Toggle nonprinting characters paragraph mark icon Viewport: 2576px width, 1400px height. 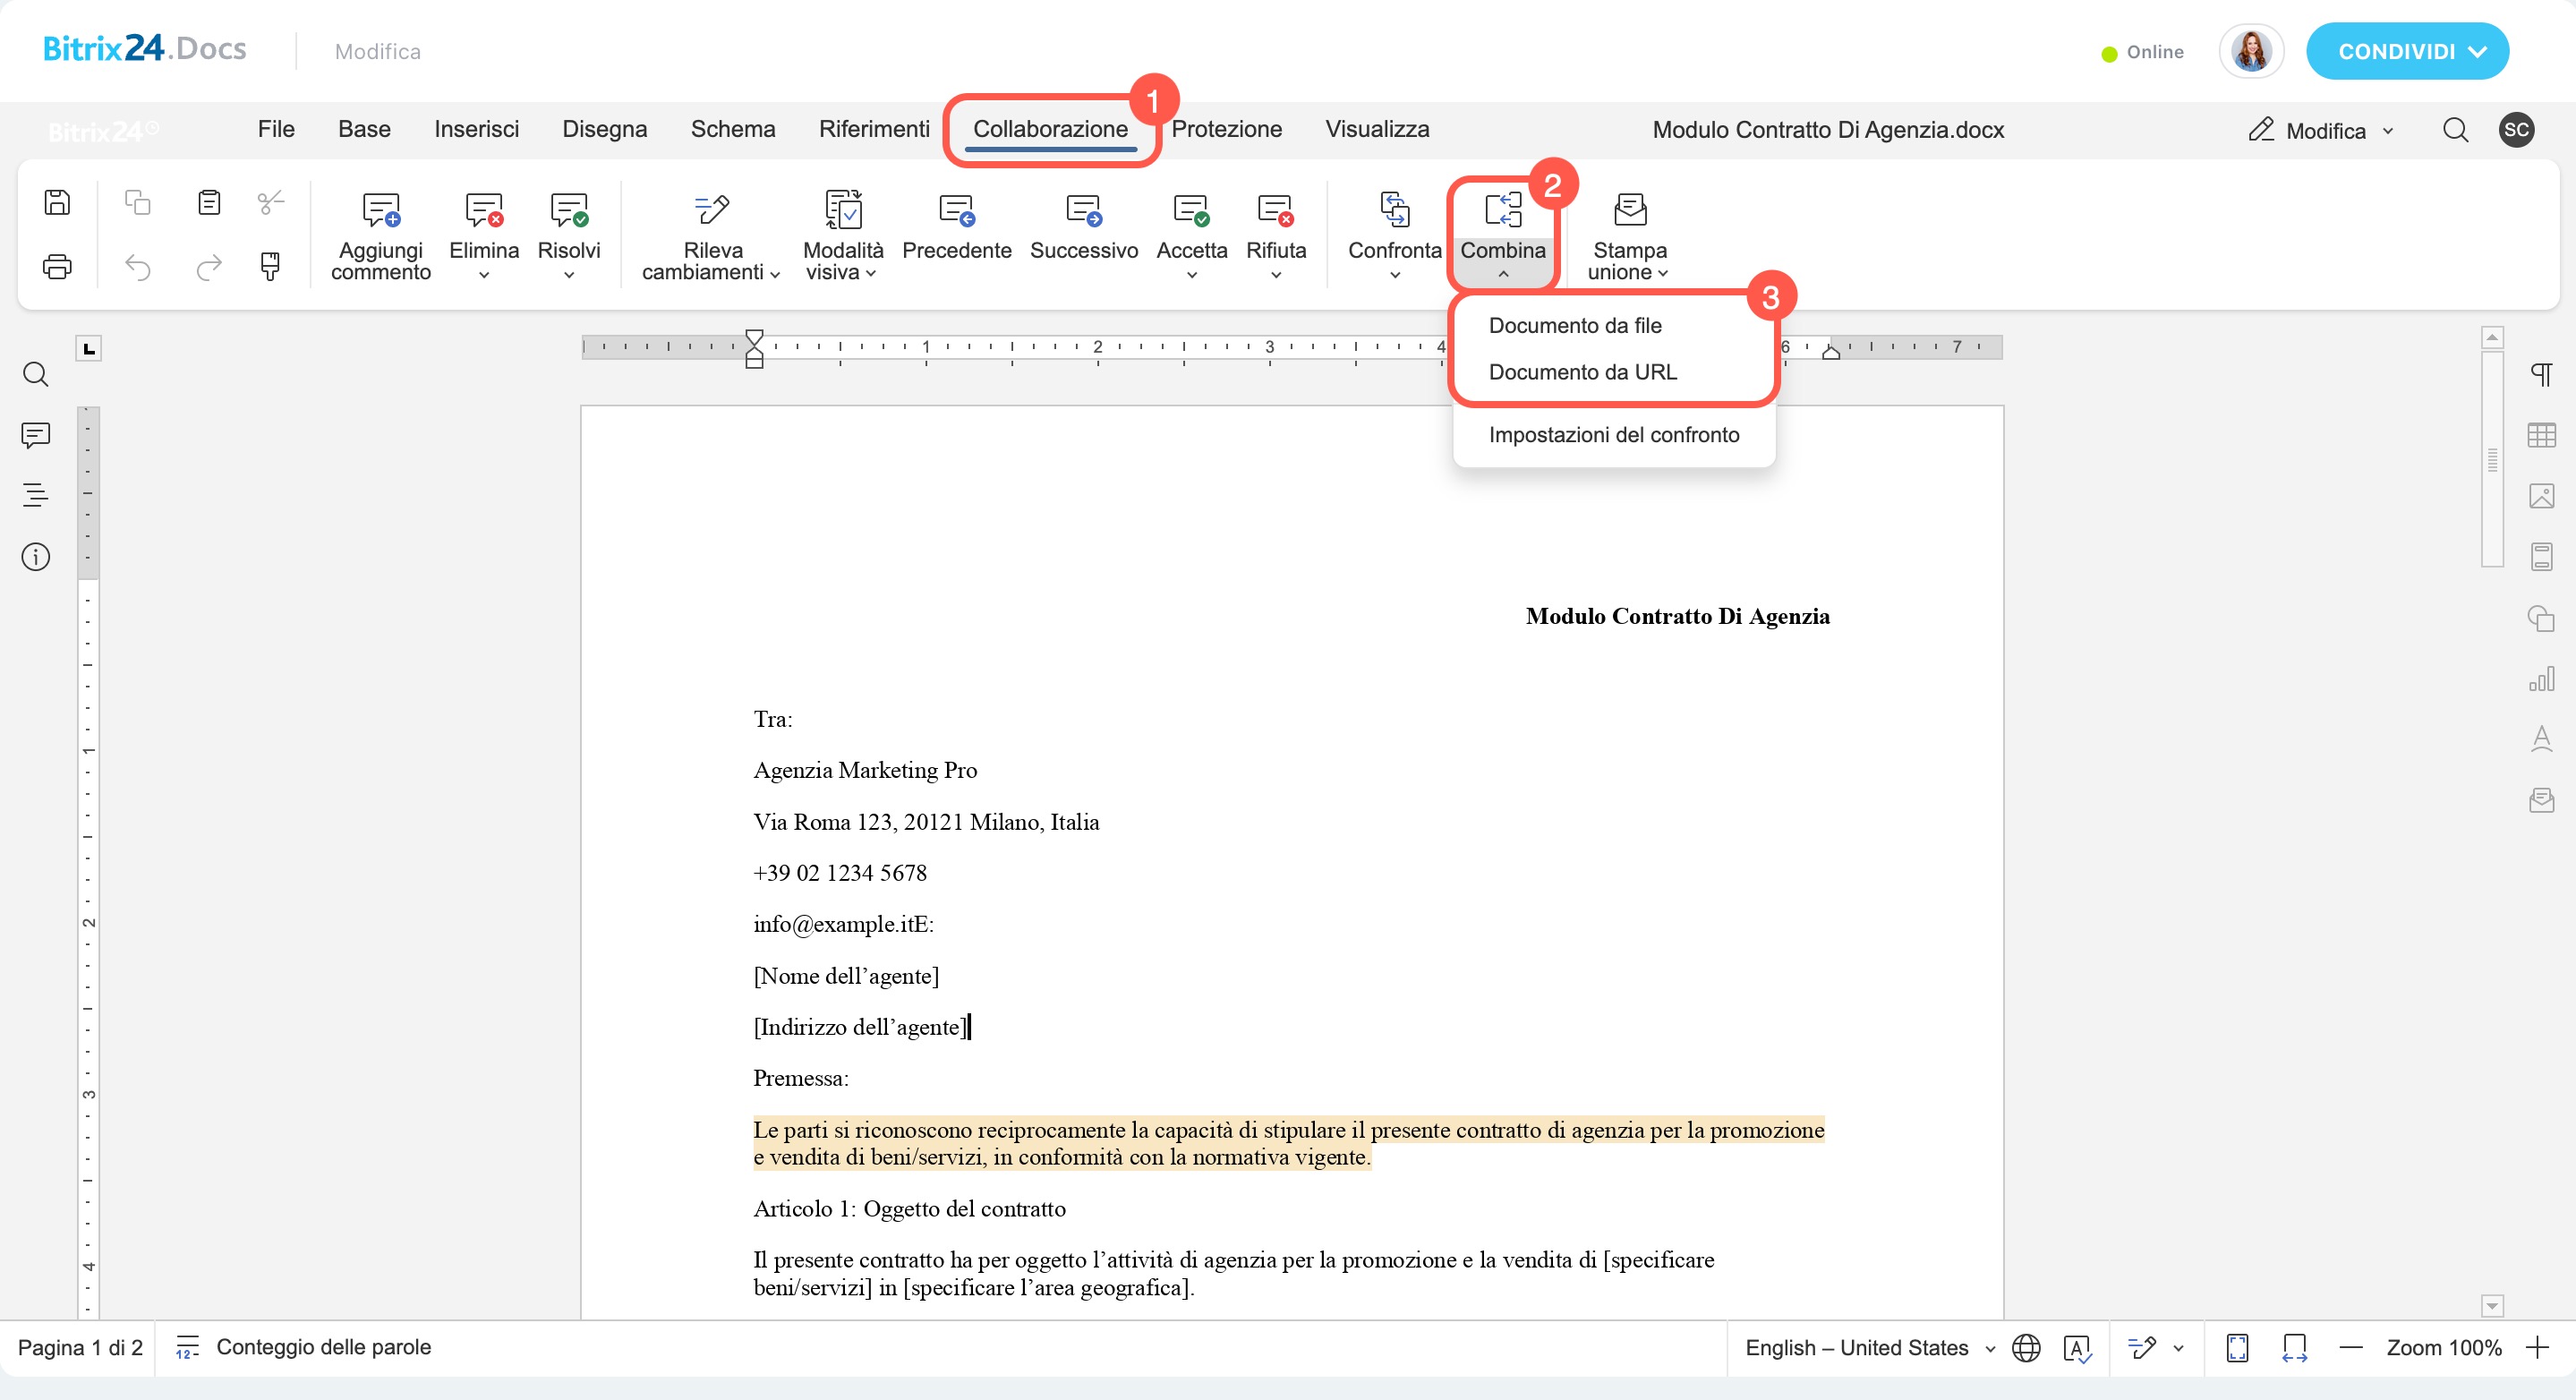tap(2541, 374)
